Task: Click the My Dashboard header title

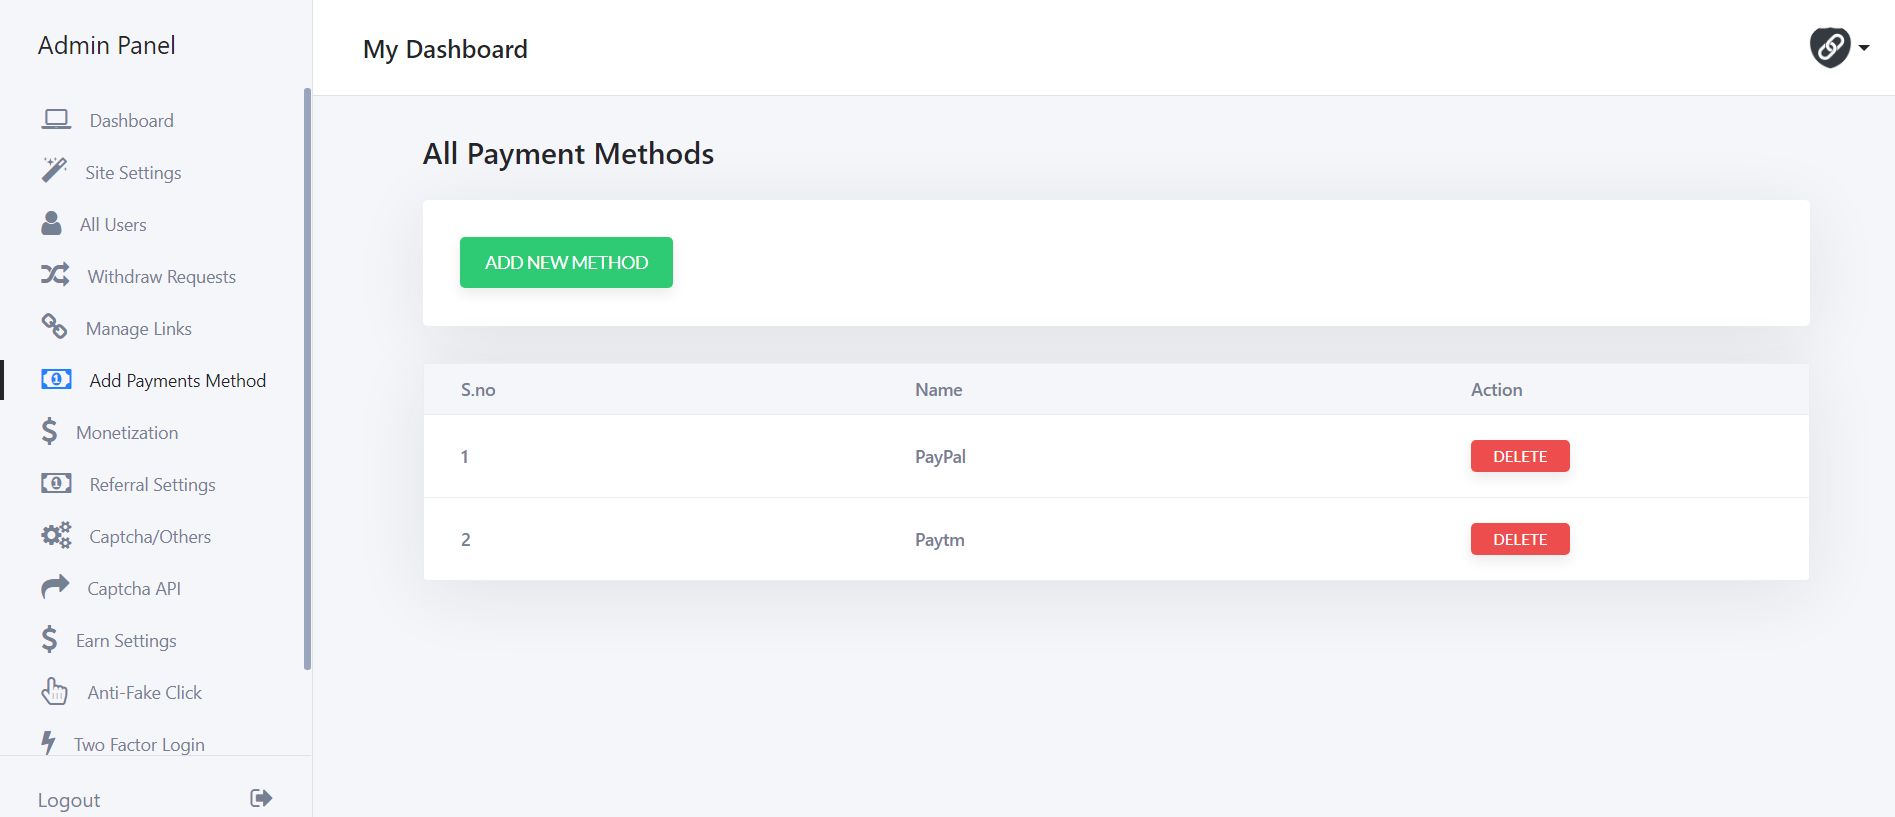Action: pos(445,49)
